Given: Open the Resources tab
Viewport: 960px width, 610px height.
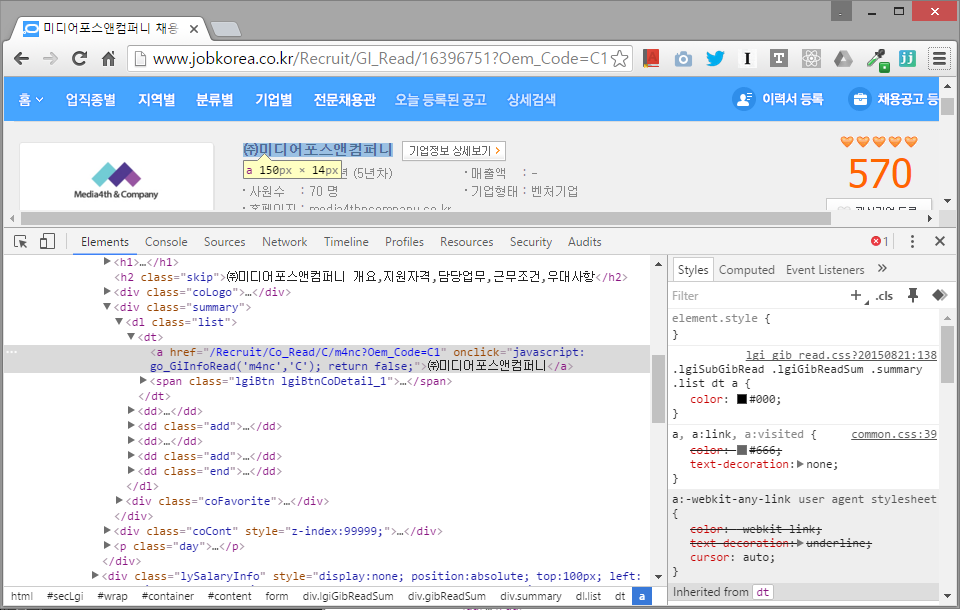Looking at the screenshot, I should point(467,242).
